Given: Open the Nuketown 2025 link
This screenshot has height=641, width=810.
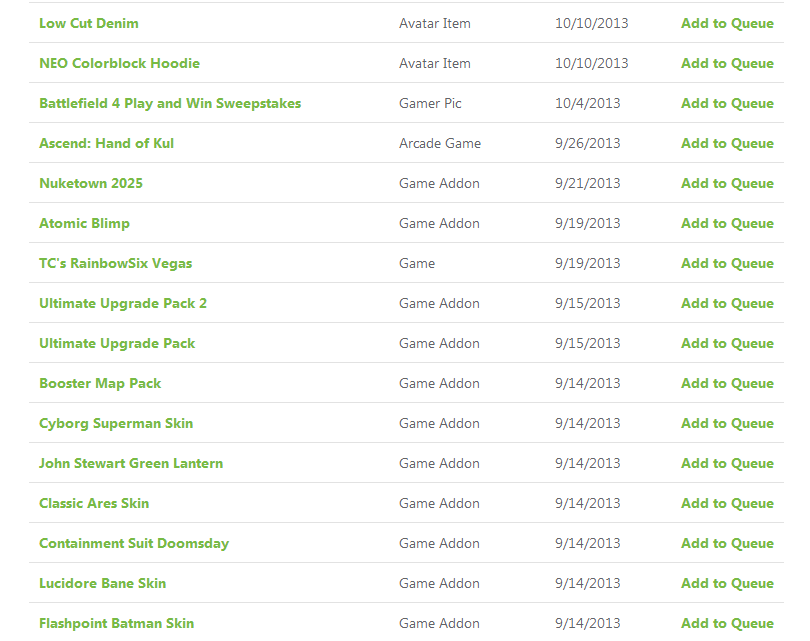Looking at the screenshot, I should pyautogui.click(x=91, y=183).
